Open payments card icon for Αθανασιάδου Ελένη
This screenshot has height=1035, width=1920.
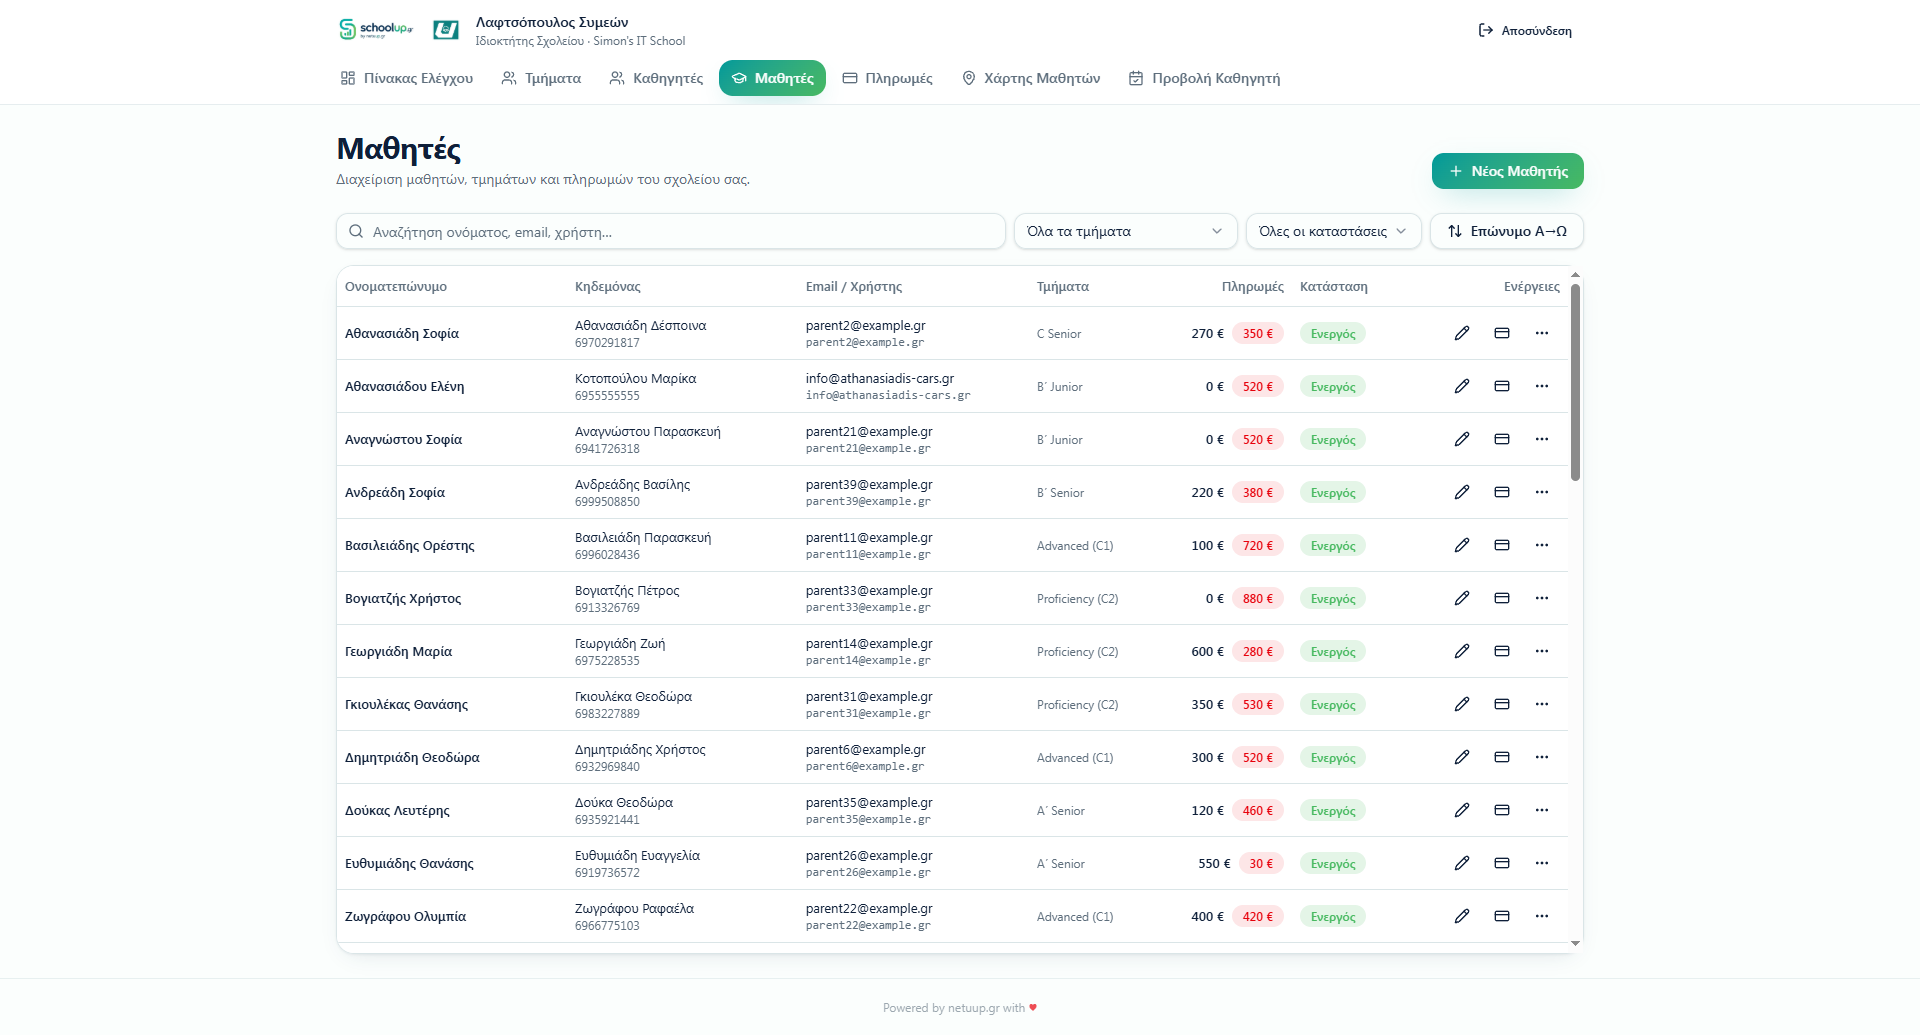[x=1502, y=386]
